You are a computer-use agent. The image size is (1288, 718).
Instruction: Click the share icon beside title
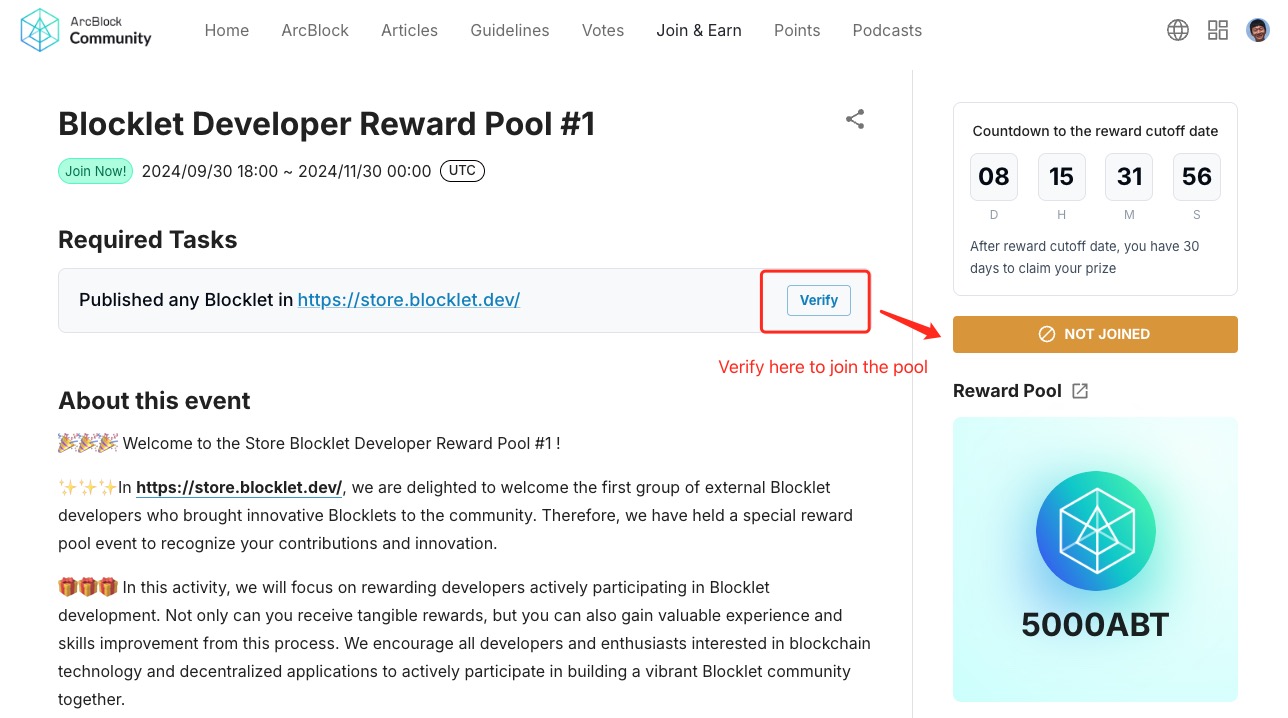coord(855,120)
